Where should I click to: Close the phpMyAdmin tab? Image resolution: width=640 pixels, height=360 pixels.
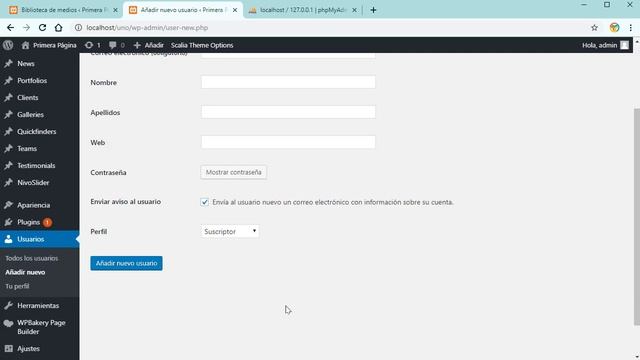click(x=354, y=10)
